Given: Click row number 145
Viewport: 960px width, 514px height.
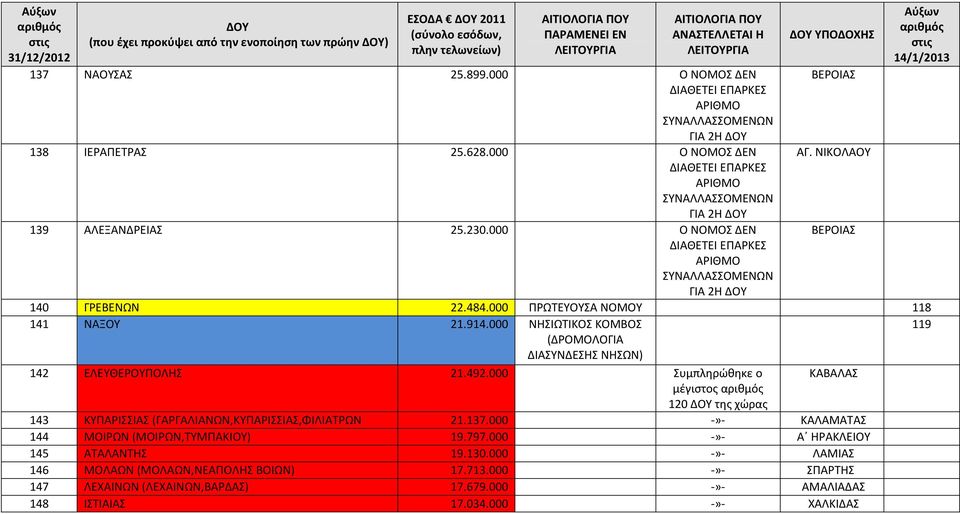Looking at the screenshot, I should 39,453.
